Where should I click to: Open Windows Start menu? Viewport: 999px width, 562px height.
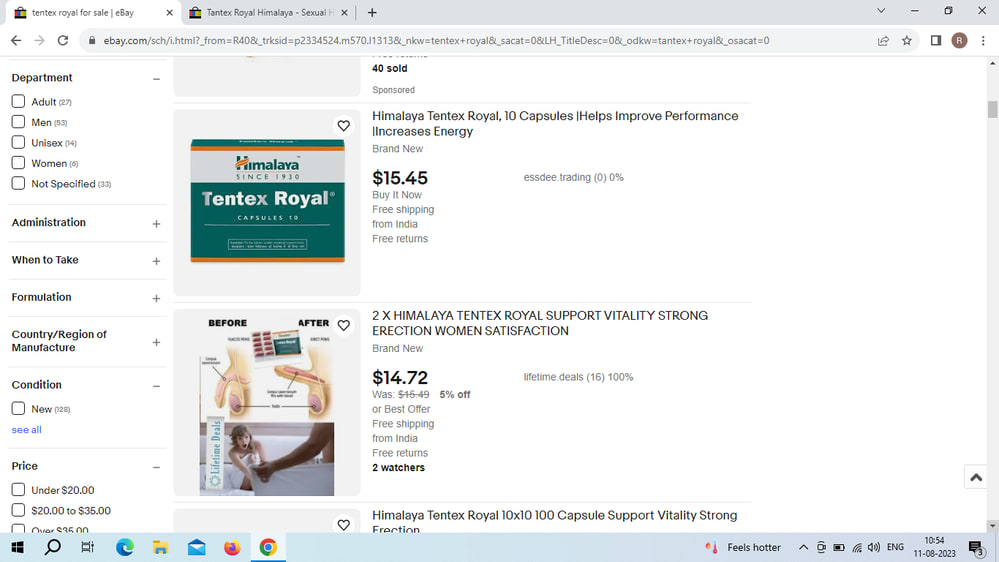point(17,547)
